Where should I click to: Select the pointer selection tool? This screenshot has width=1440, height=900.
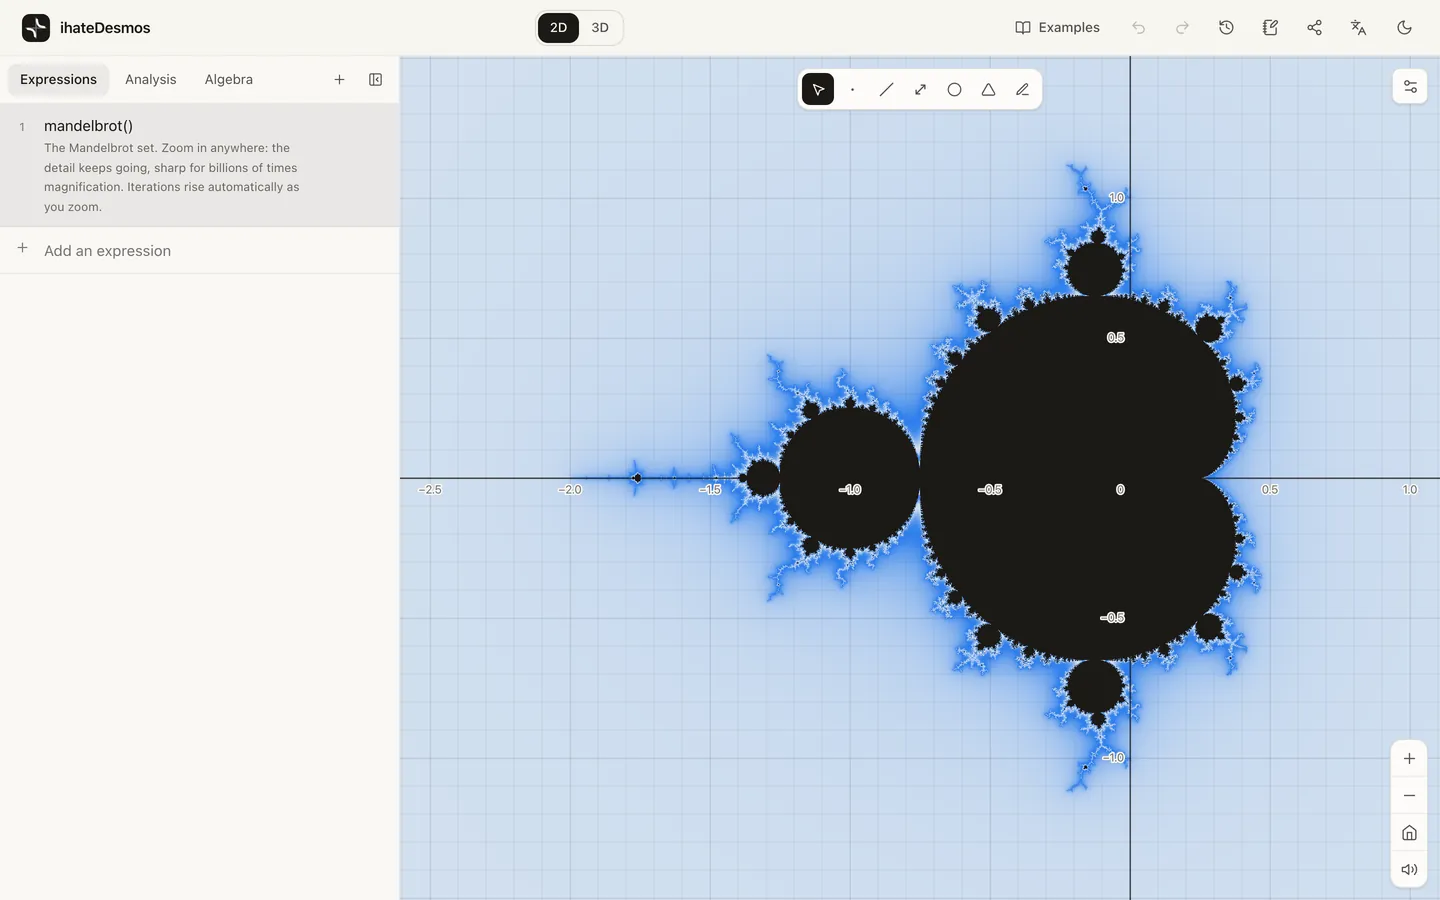tap(818, 90)
